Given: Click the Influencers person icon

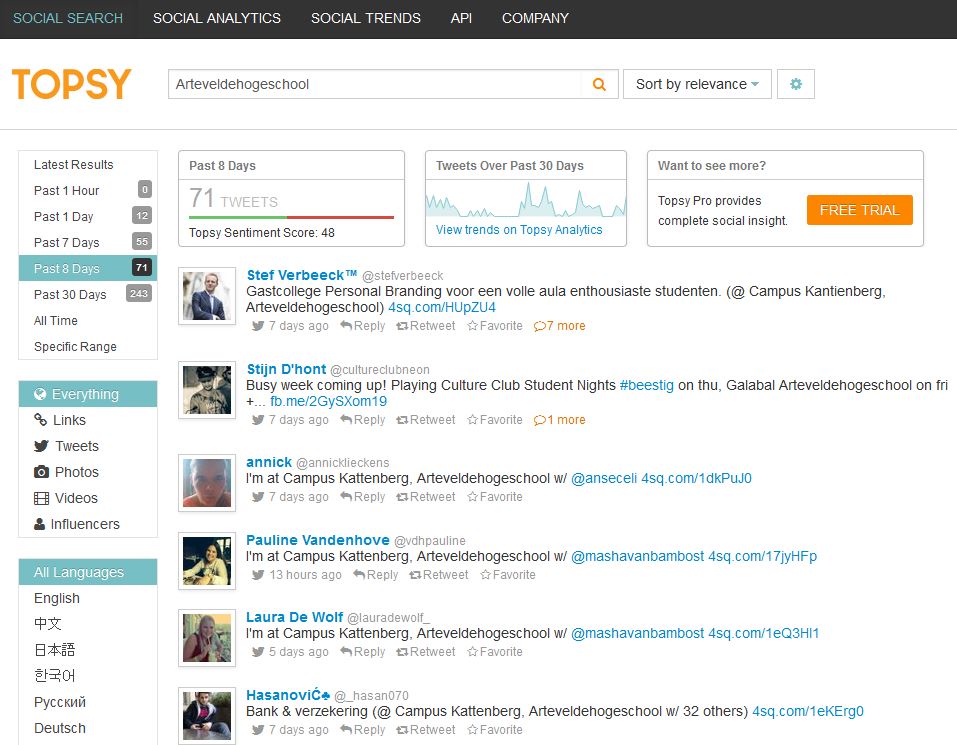Looking at the screenshot, I should click(40, 524).
